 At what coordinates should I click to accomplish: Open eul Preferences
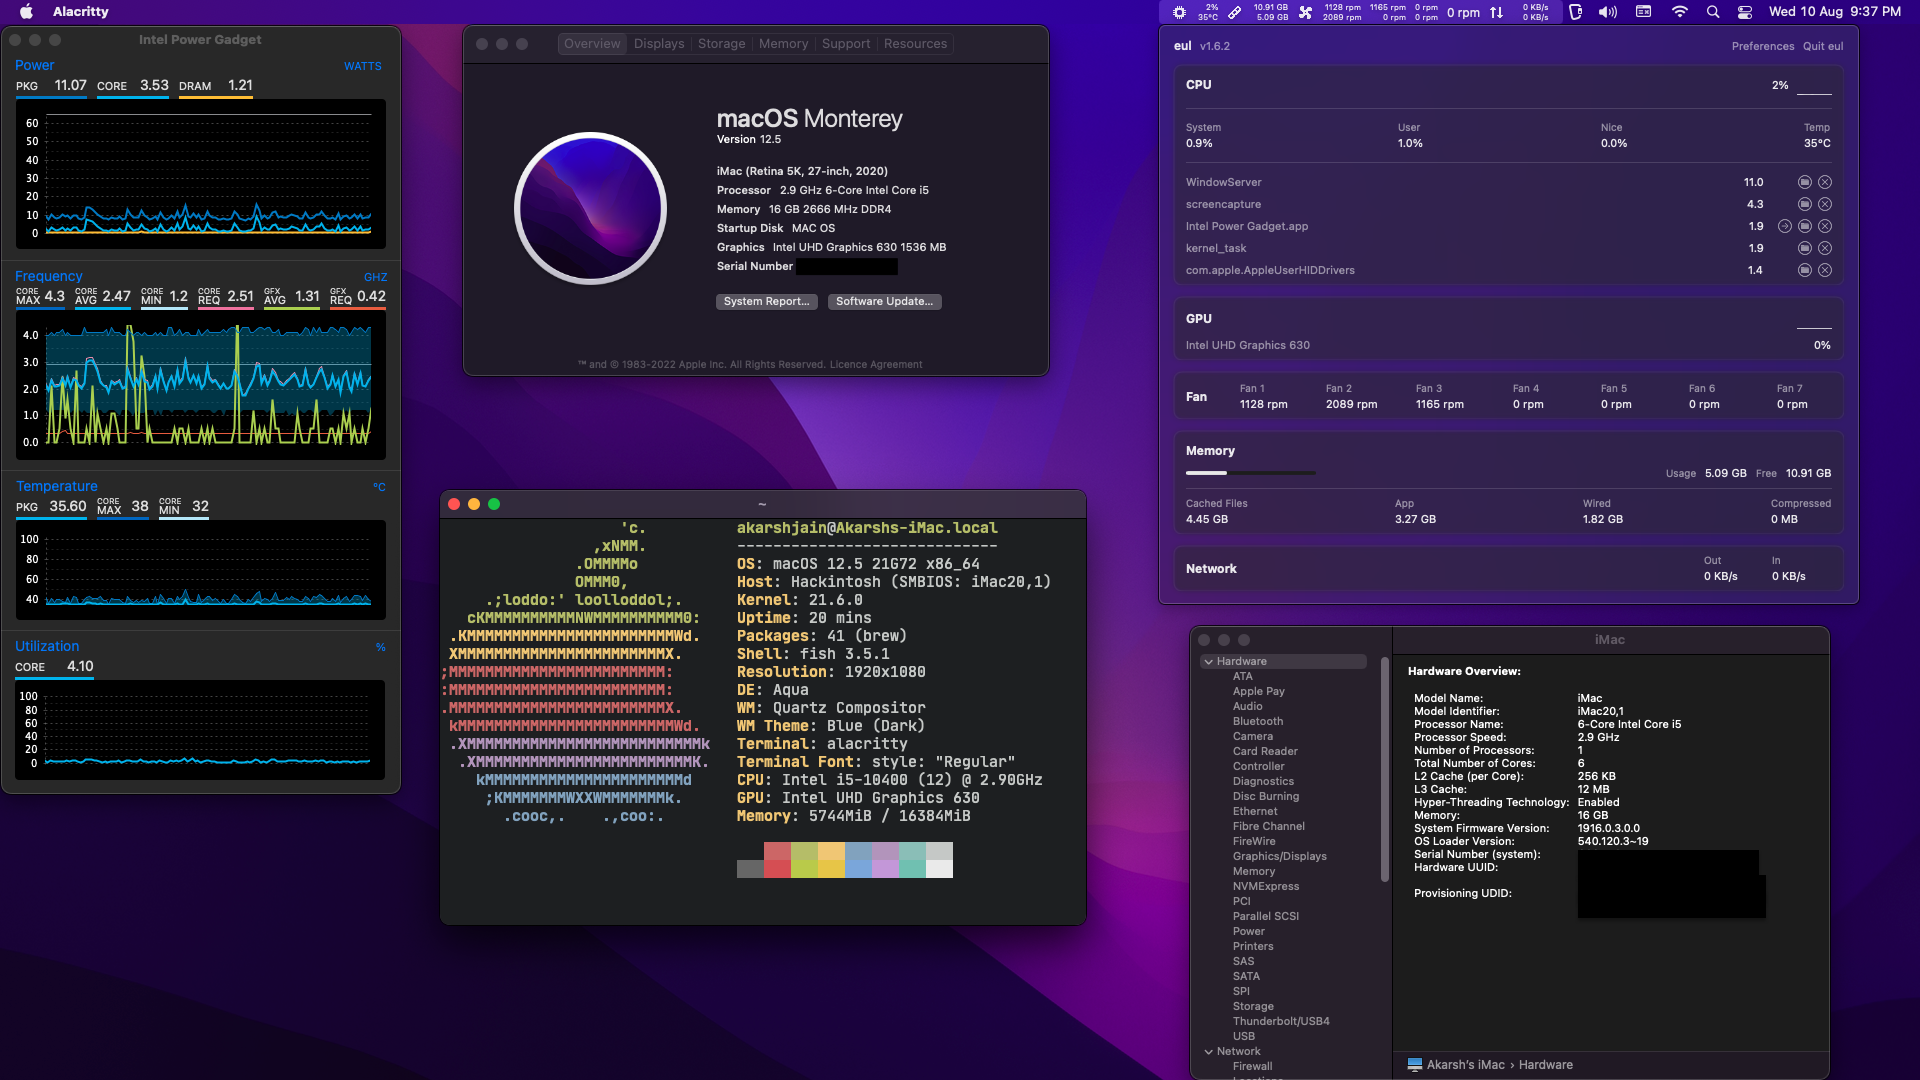[x=1763, y=46]
